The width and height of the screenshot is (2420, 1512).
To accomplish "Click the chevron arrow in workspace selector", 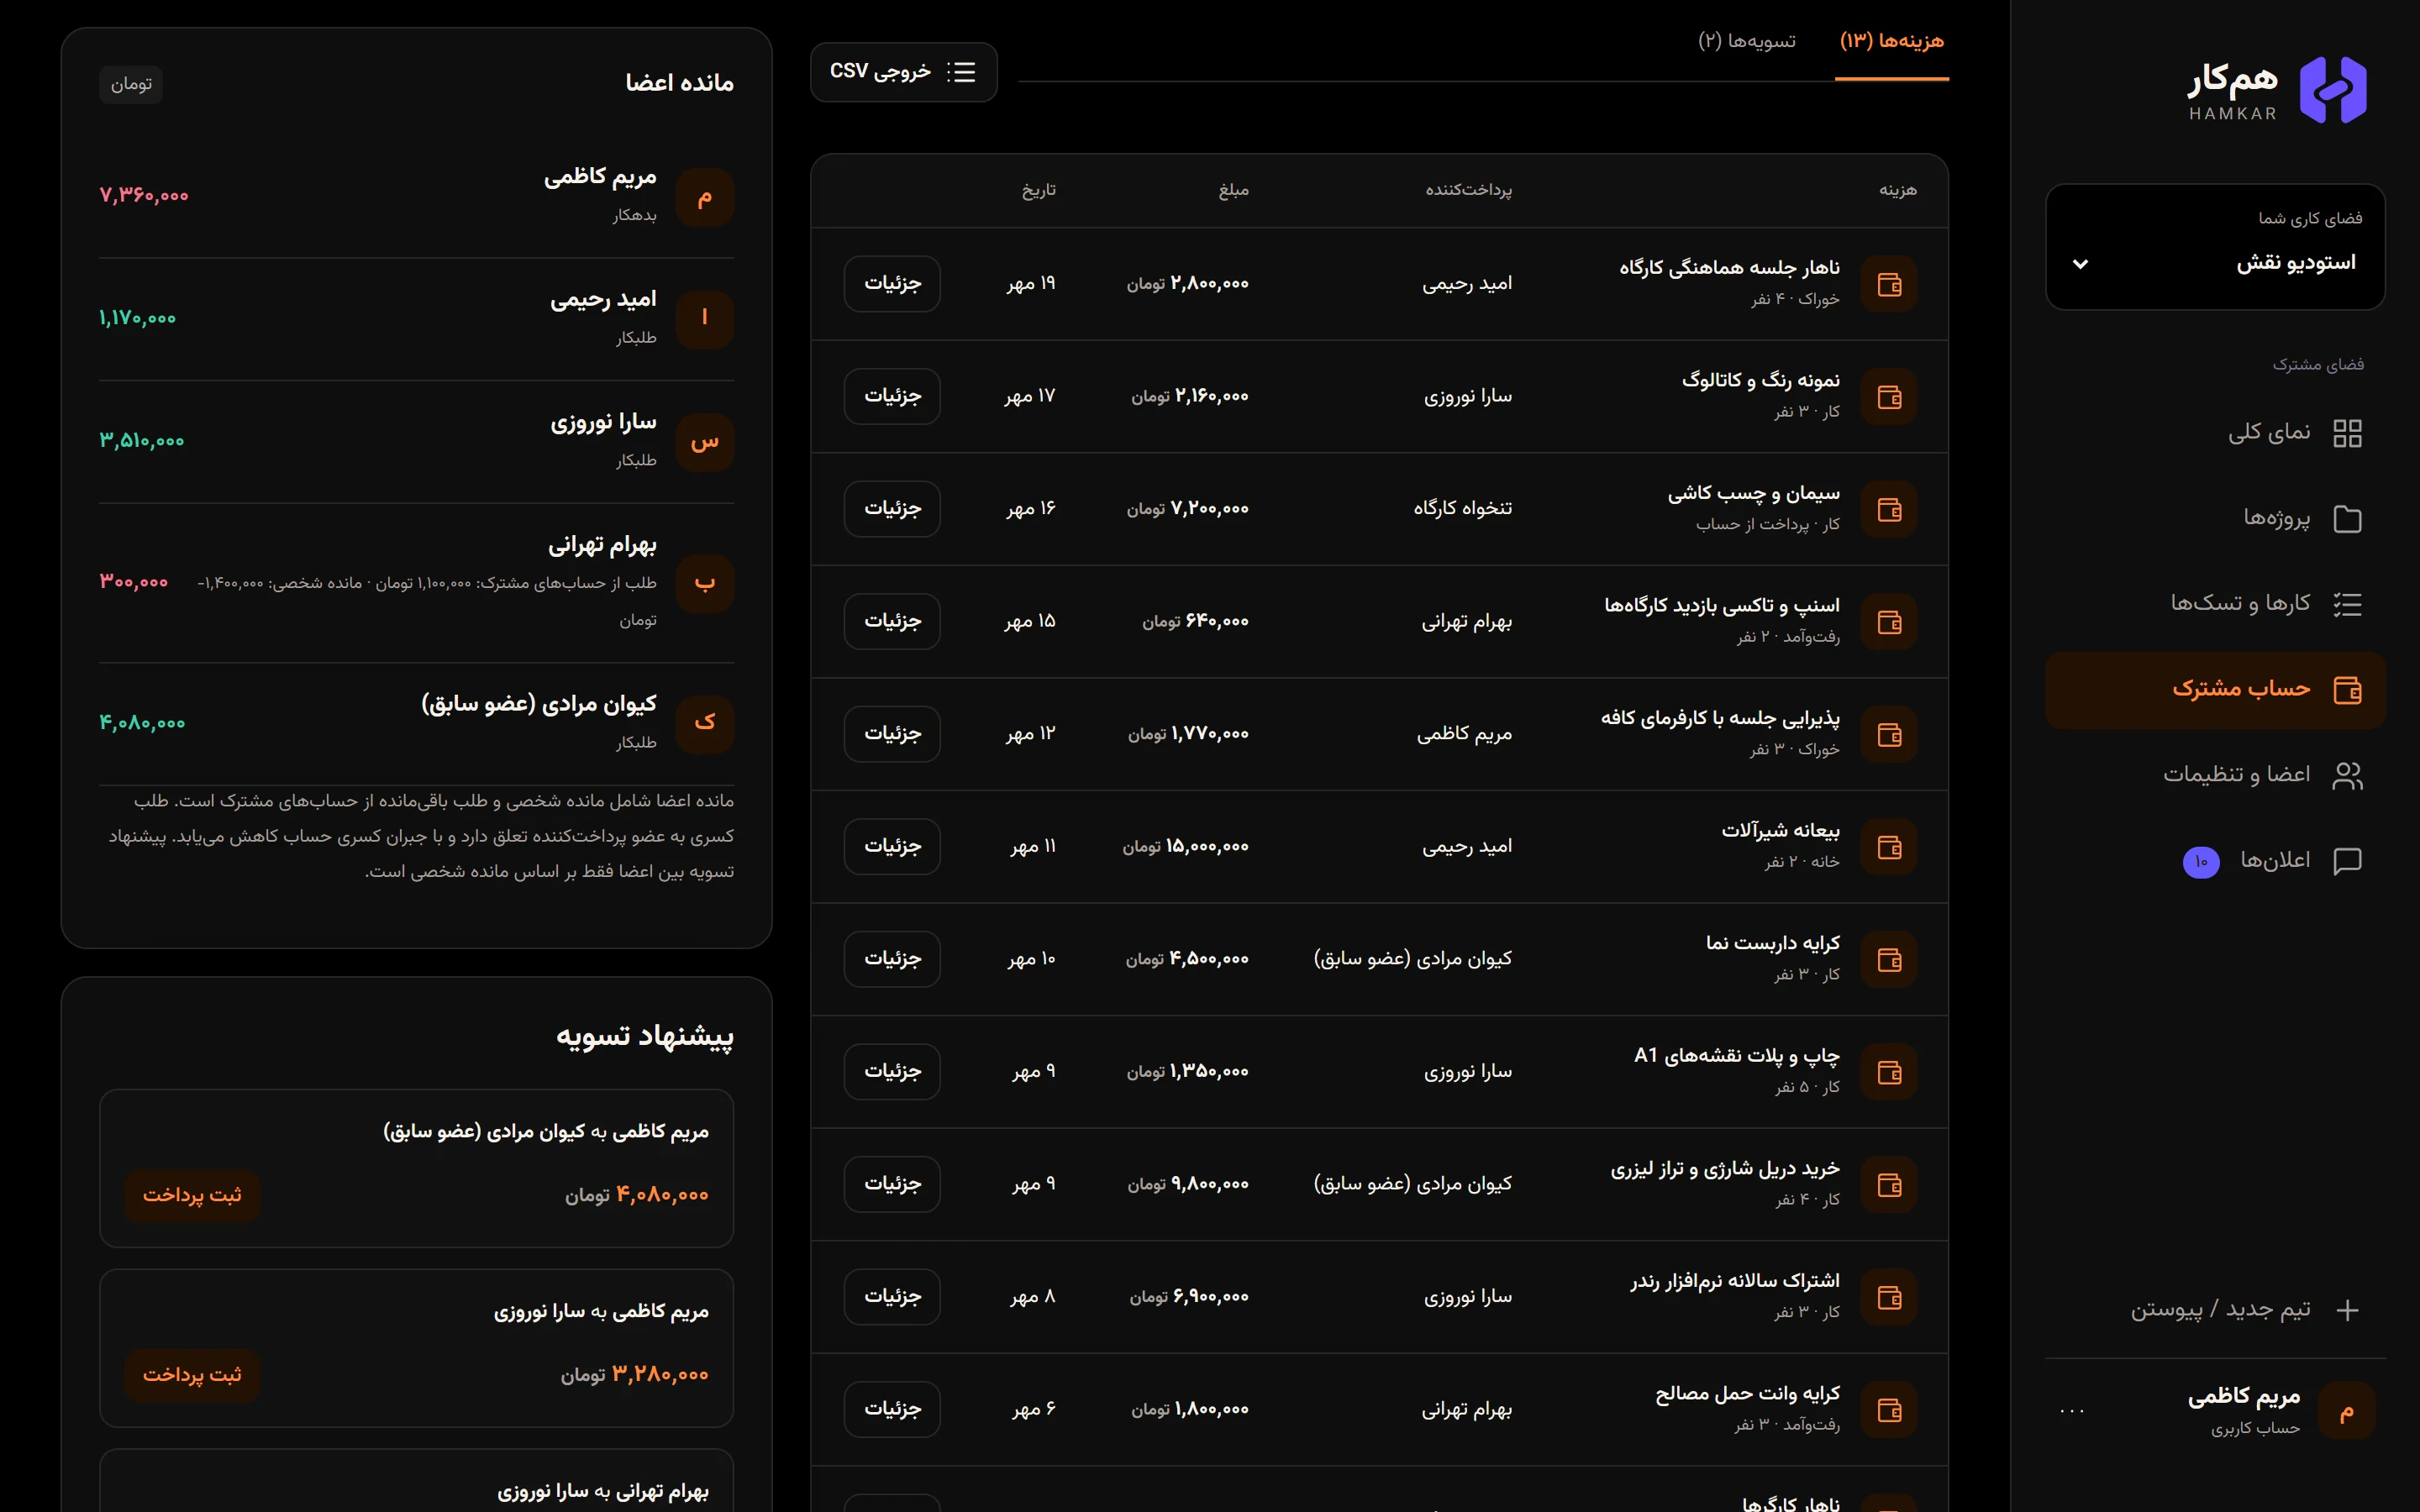I will point(2080,264).
